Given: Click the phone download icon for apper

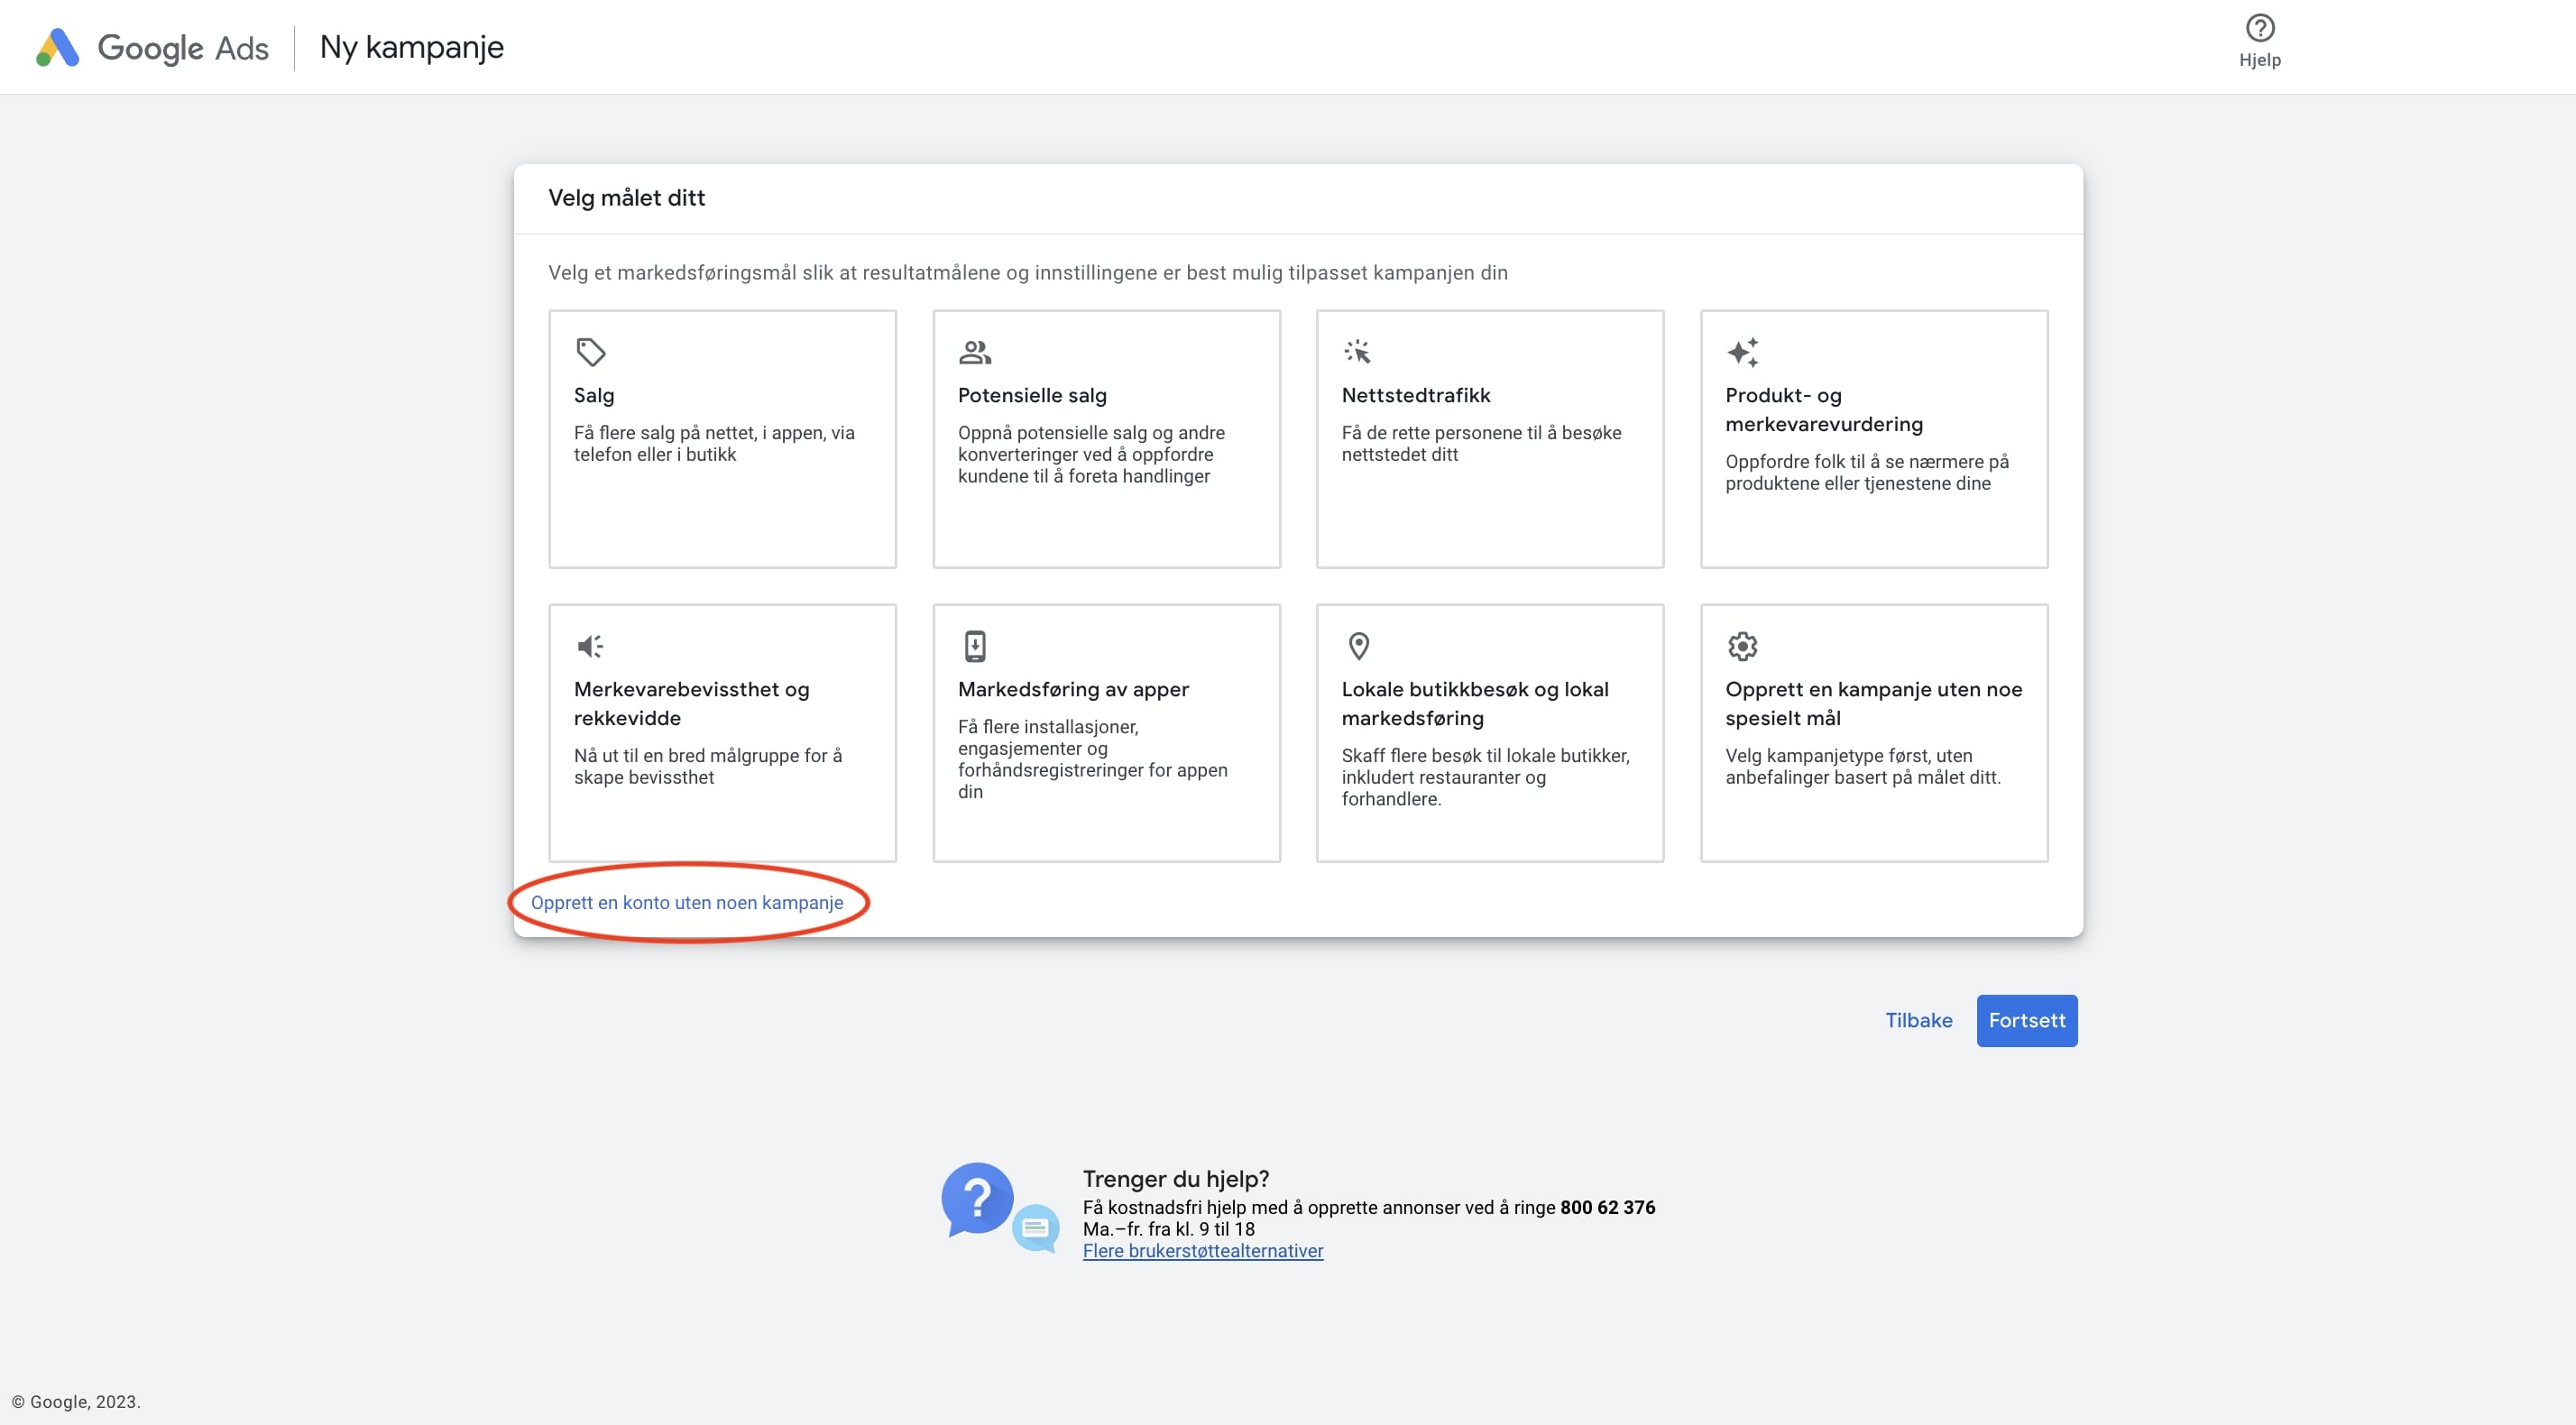Looking at the screenshot, I should pyautogui.click(x=974, y=646).
